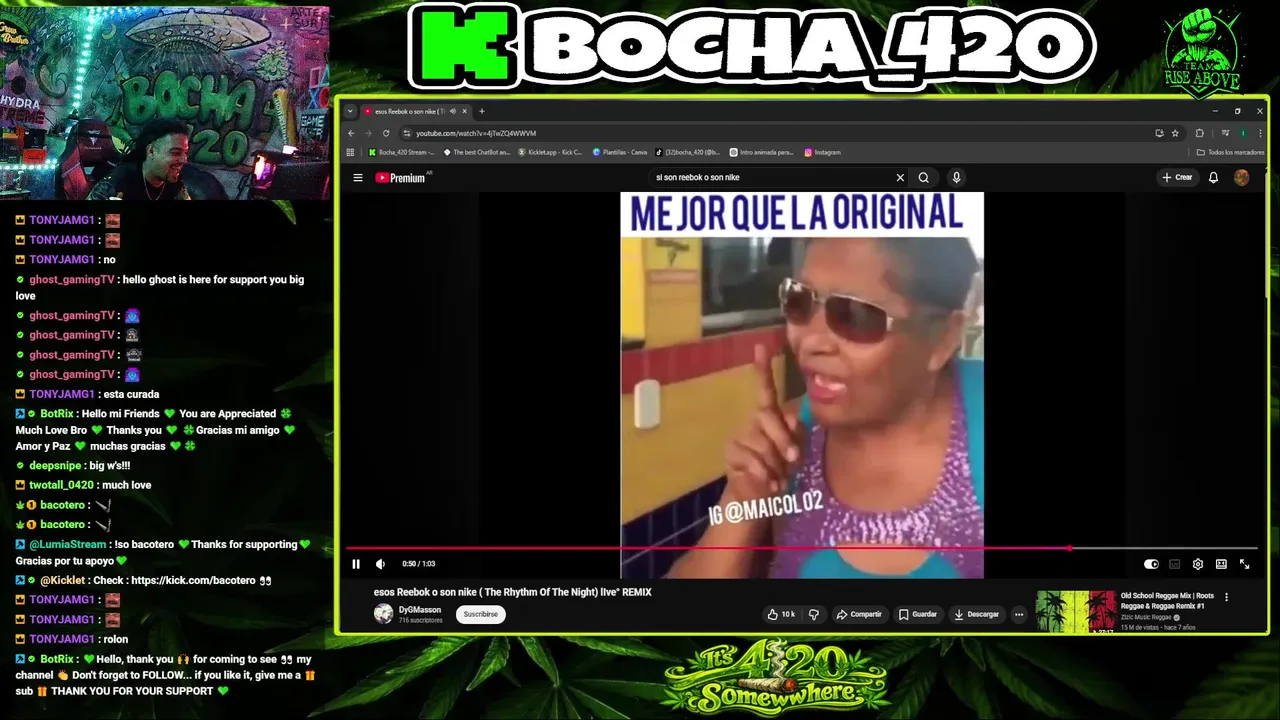Open DyGMasson channel avatar
This screenshot has height=720, width=1280.
coord(383,614)
